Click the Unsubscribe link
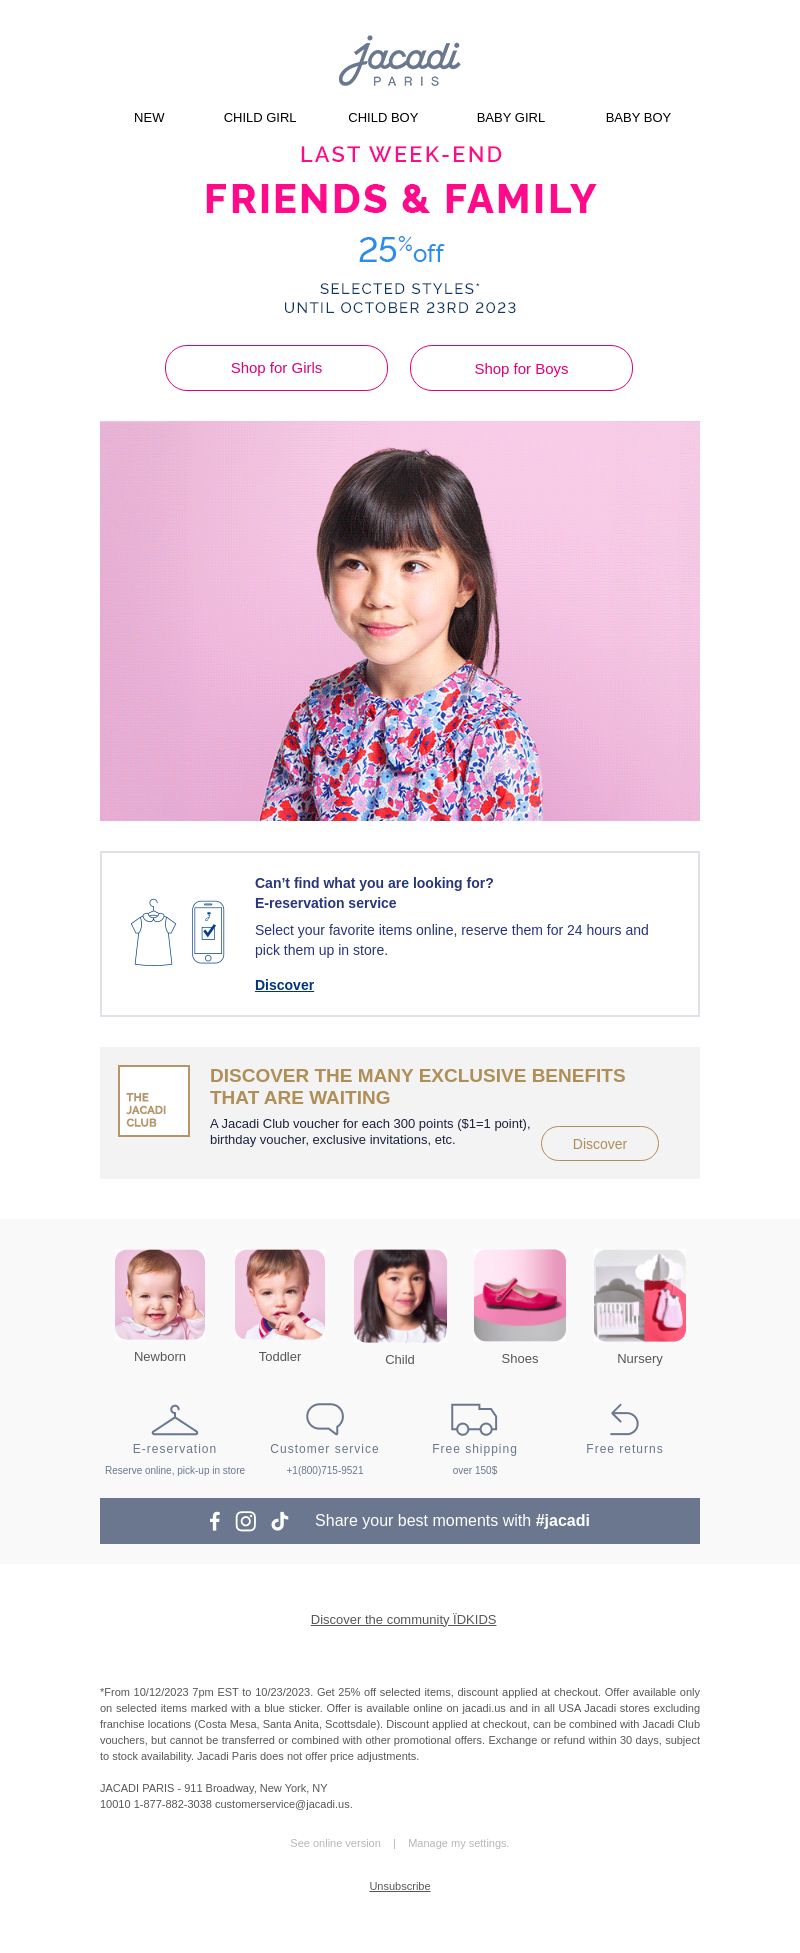Screen dimensions: 800x1953 pos(400,1886)
